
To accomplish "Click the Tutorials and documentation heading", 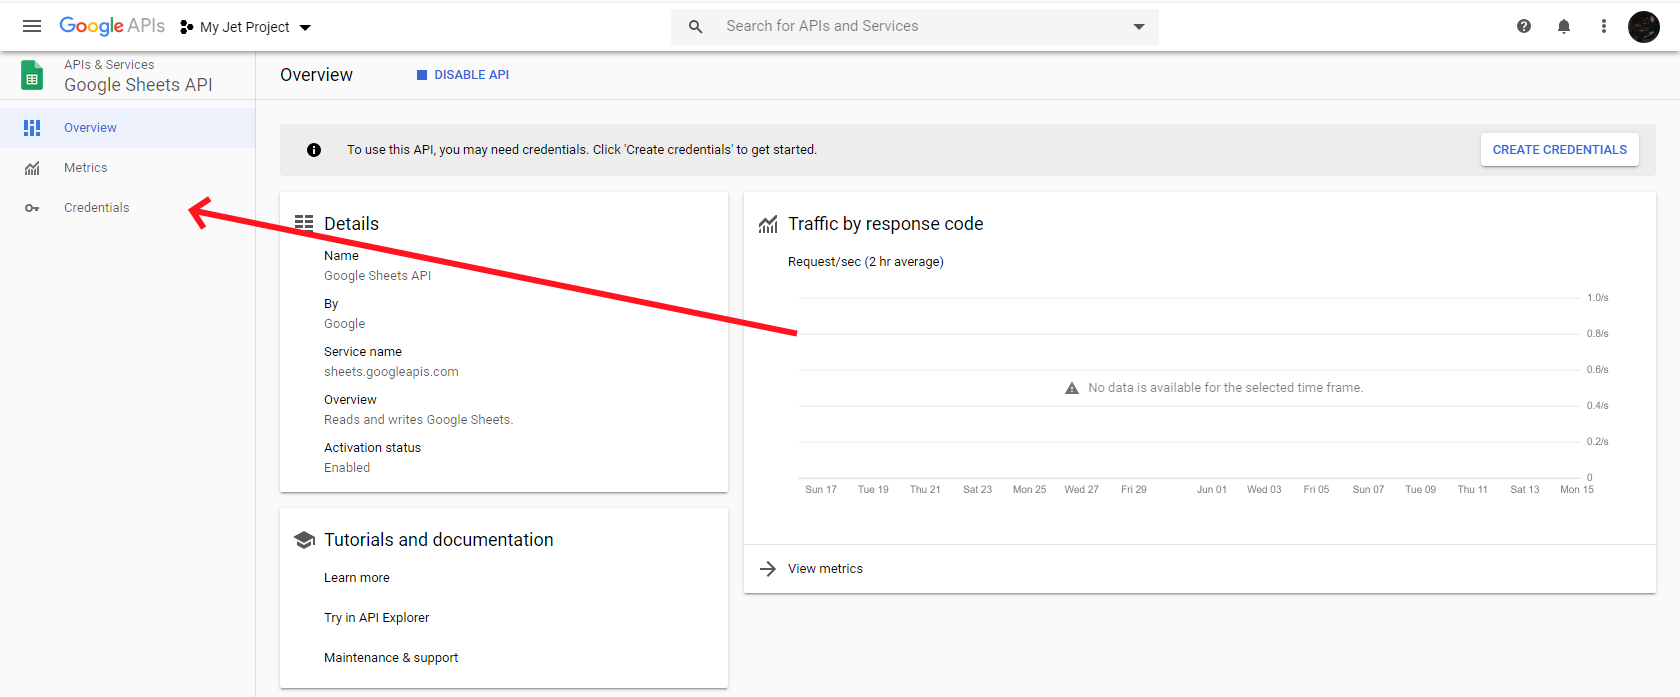I will (x=439, y=540).
